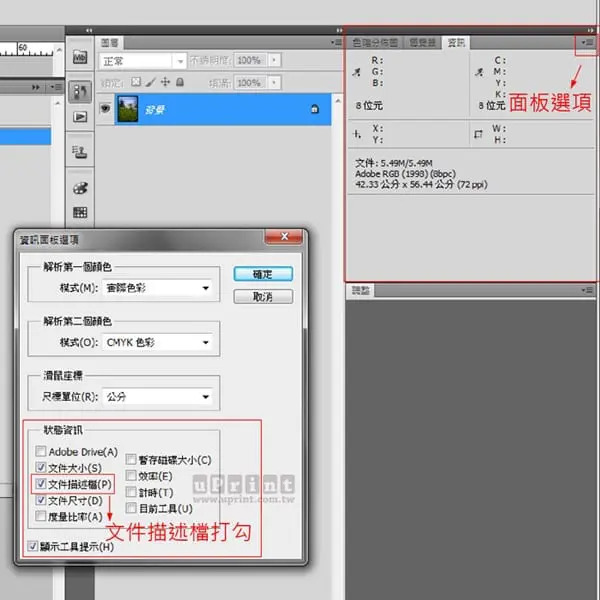Viewport: 600px width, 600px height.
Task: Open the opacity slider arrow
Action: click(274, 60)
